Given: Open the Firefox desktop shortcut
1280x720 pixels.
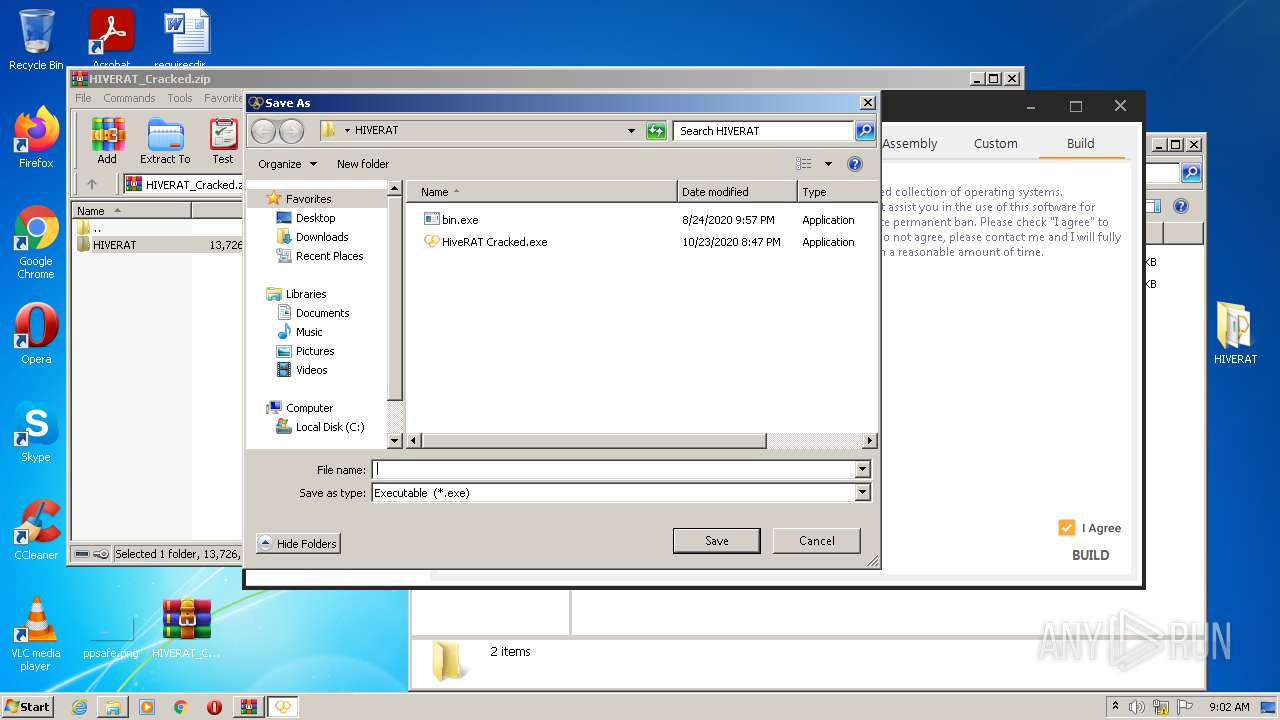Looking at the screenshot, I should pyautogui.click(x=36, y=138).
